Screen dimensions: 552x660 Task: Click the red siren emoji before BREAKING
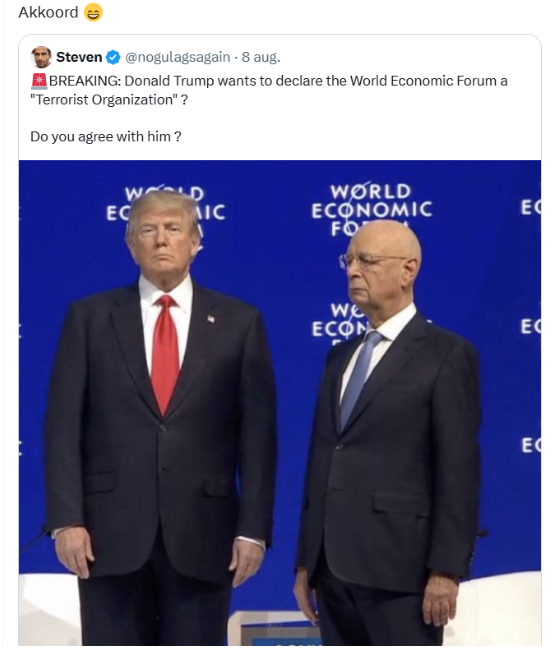click(x=39, y=81)
